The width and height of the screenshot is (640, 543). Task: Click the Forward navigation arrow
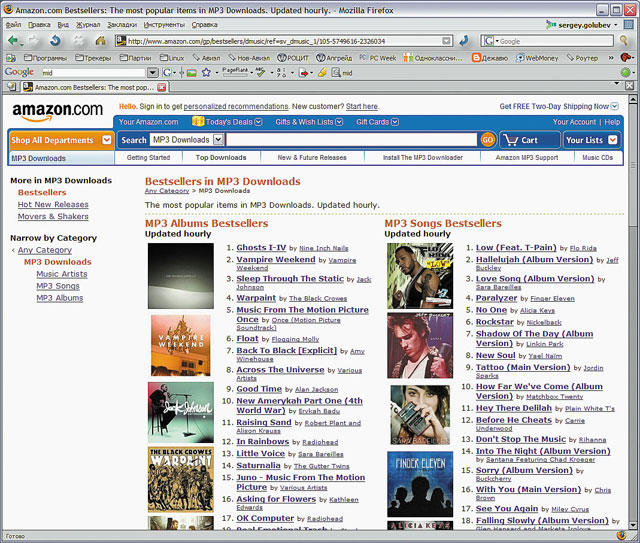tap(33, 40)
